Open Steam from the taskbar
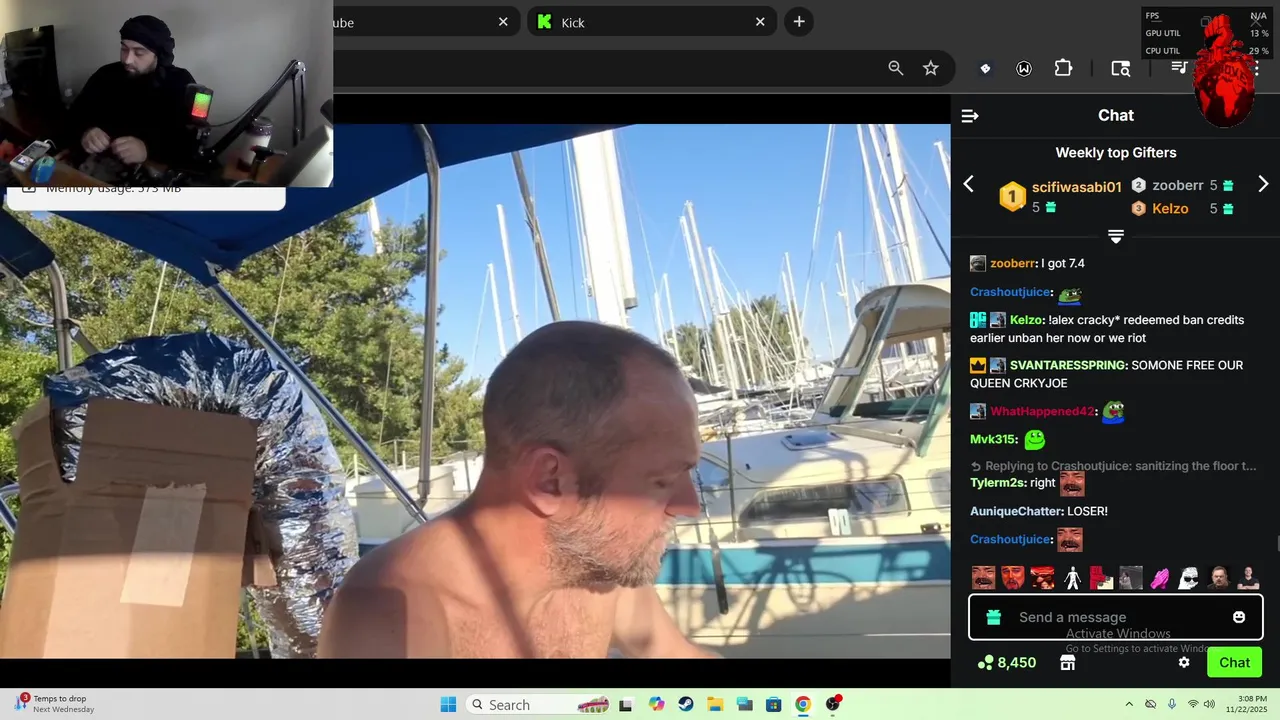1280x720 pixels. tap(685, 704)
